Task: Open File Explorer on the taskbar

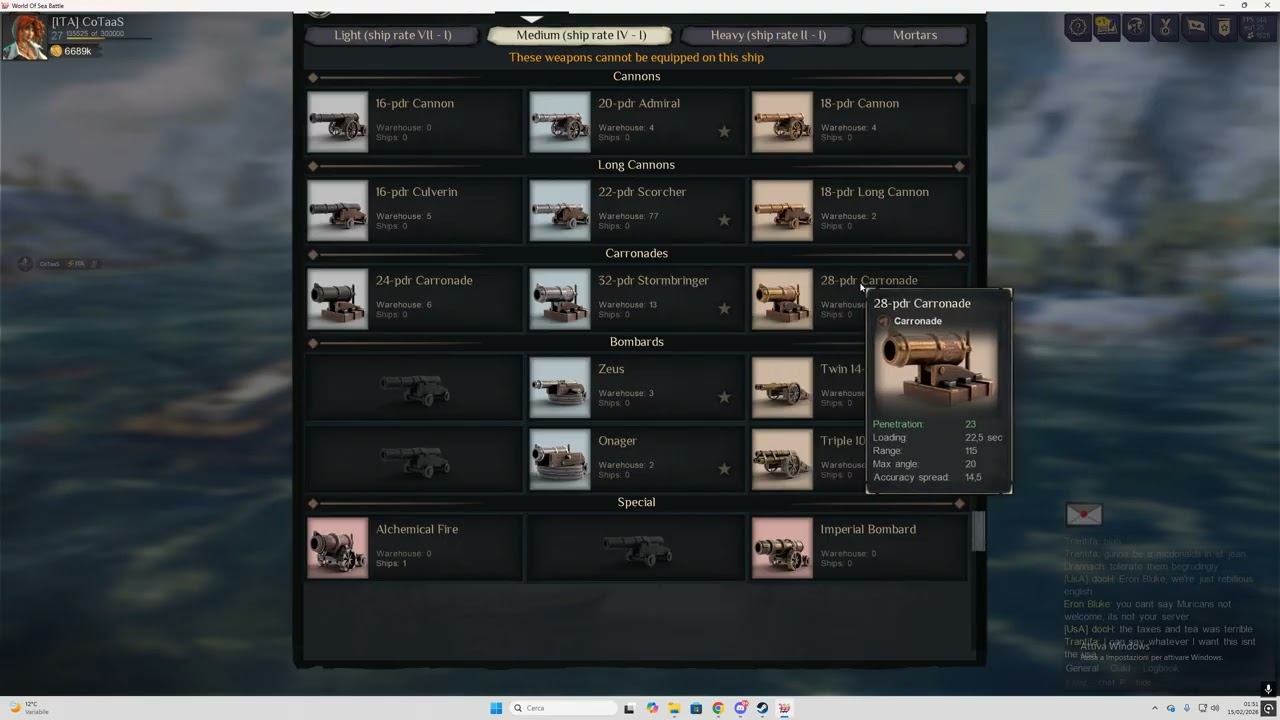Action: [674, 708]
